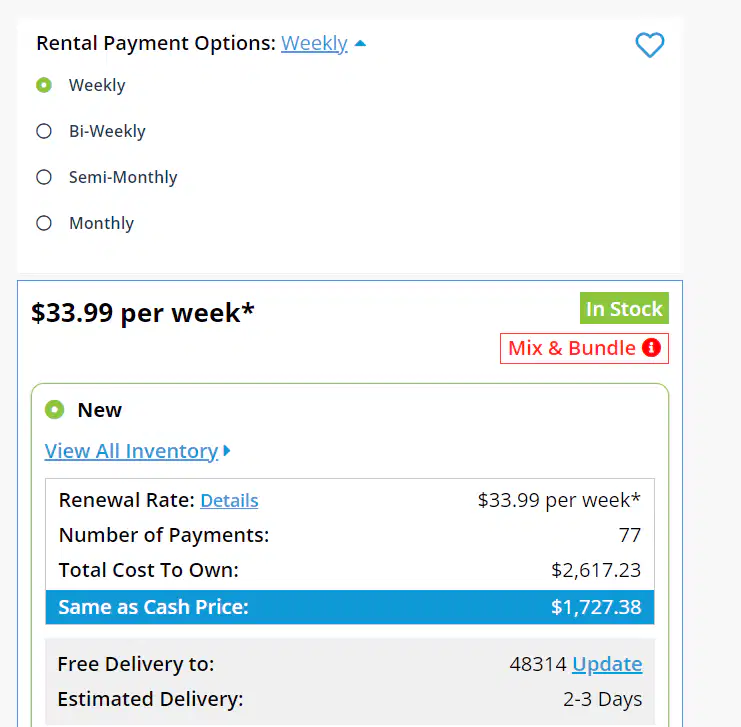
Task: Collapse payment options using blue caret
Action: [x=360, y=43]
